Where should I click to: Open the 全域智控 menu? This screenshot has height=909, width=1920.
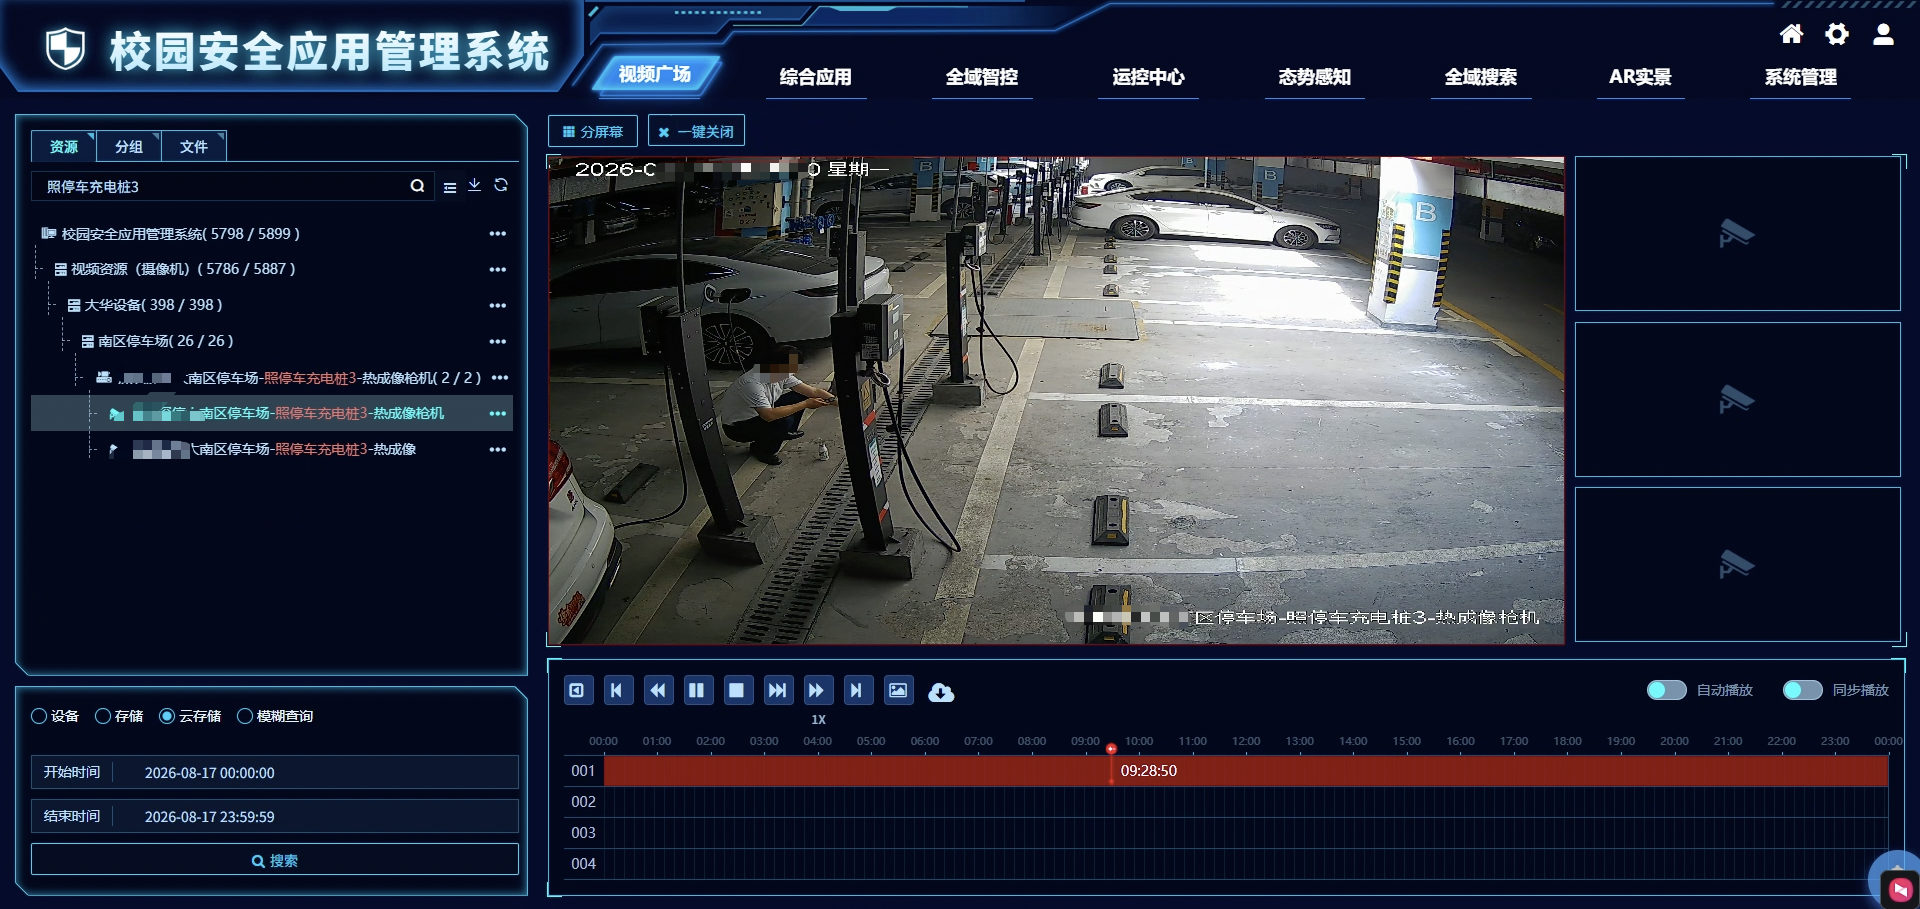(981, 77)
